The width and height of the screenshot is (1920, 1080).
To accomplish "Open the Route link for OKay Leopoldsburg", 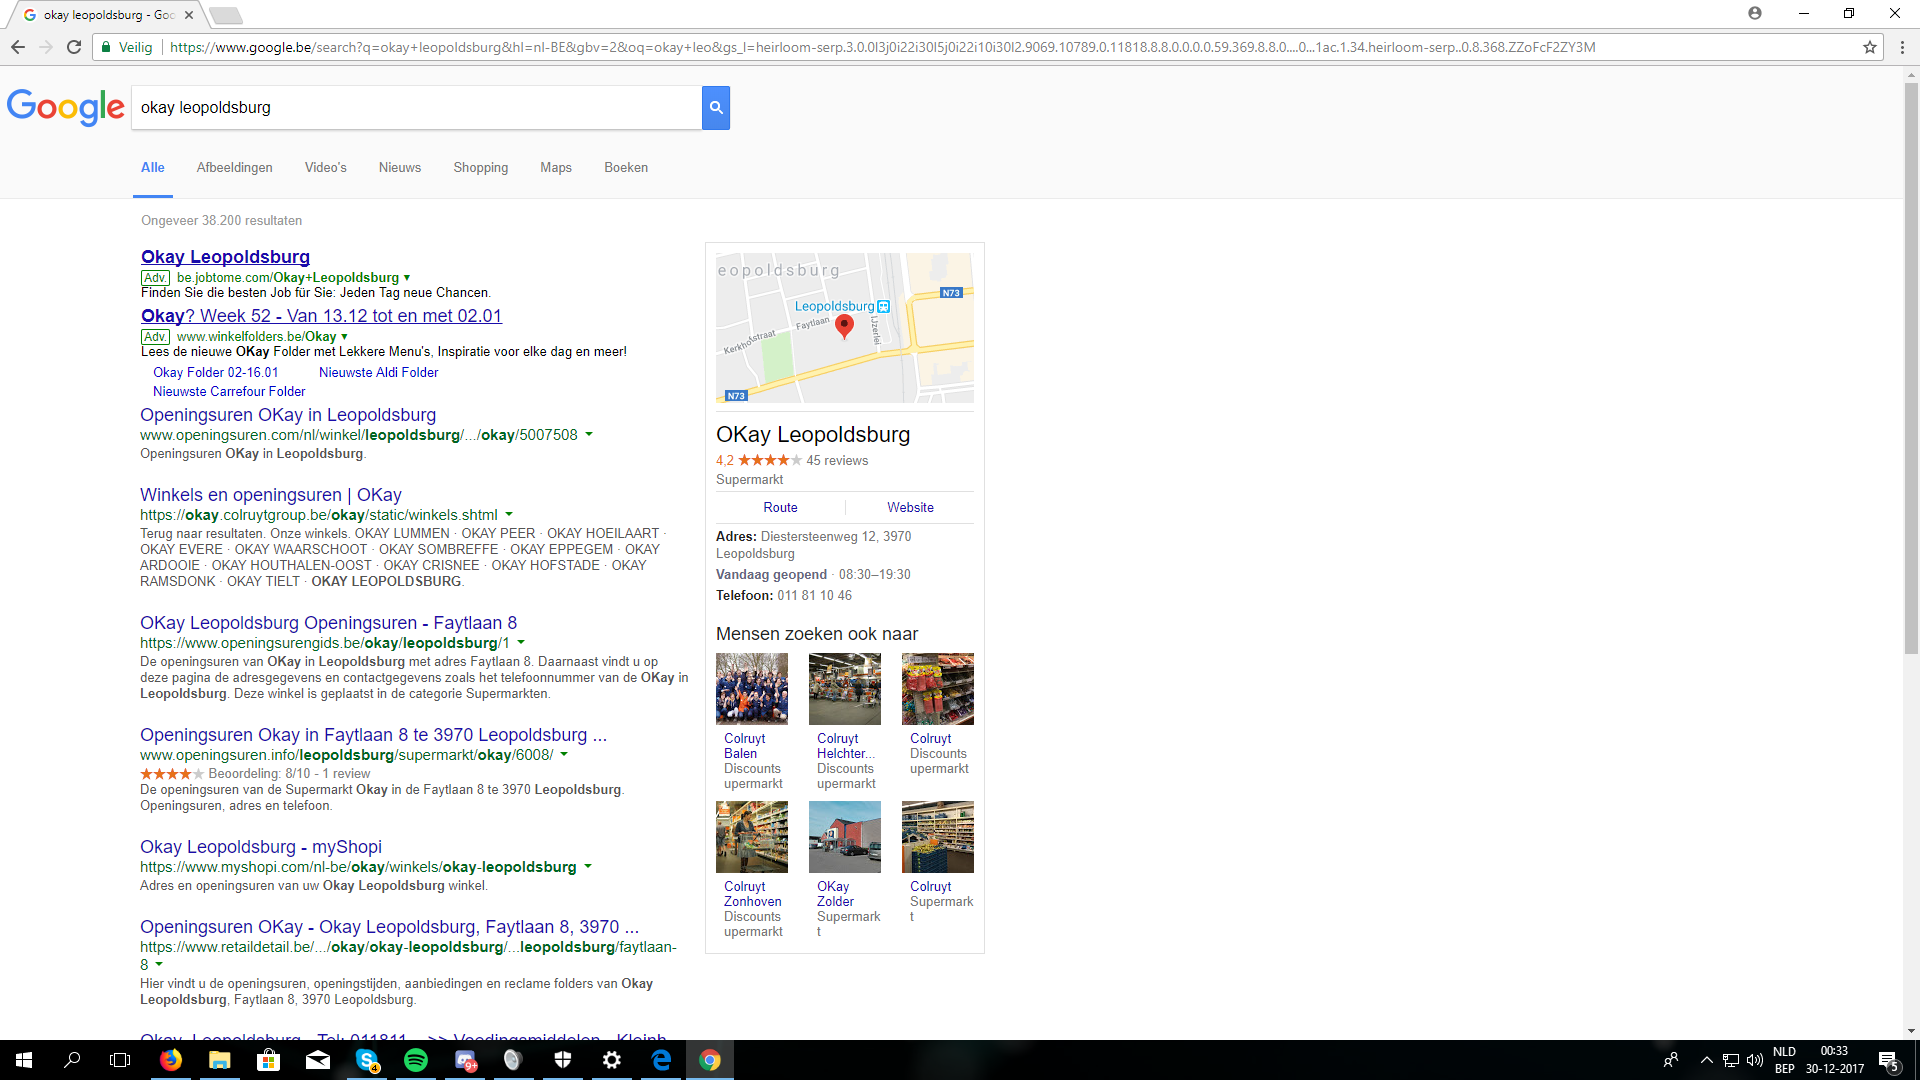I will [780, 507].
